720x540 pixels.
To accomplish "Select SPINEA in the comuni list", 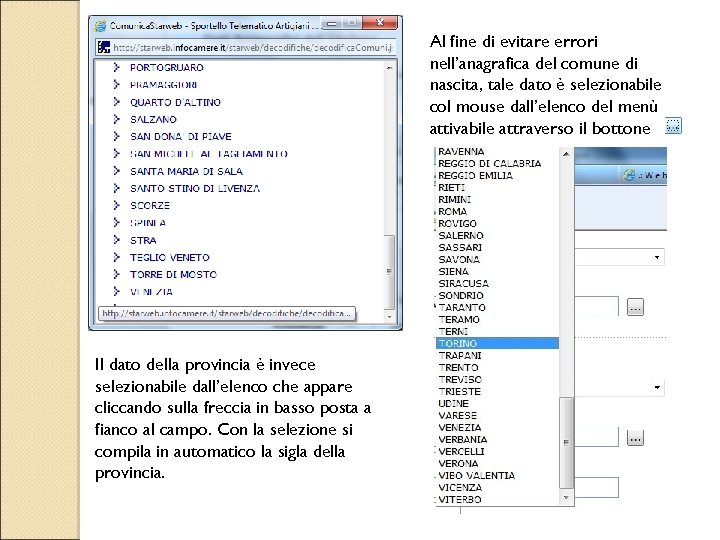I will pyautogui.click(x=148, y=223).
